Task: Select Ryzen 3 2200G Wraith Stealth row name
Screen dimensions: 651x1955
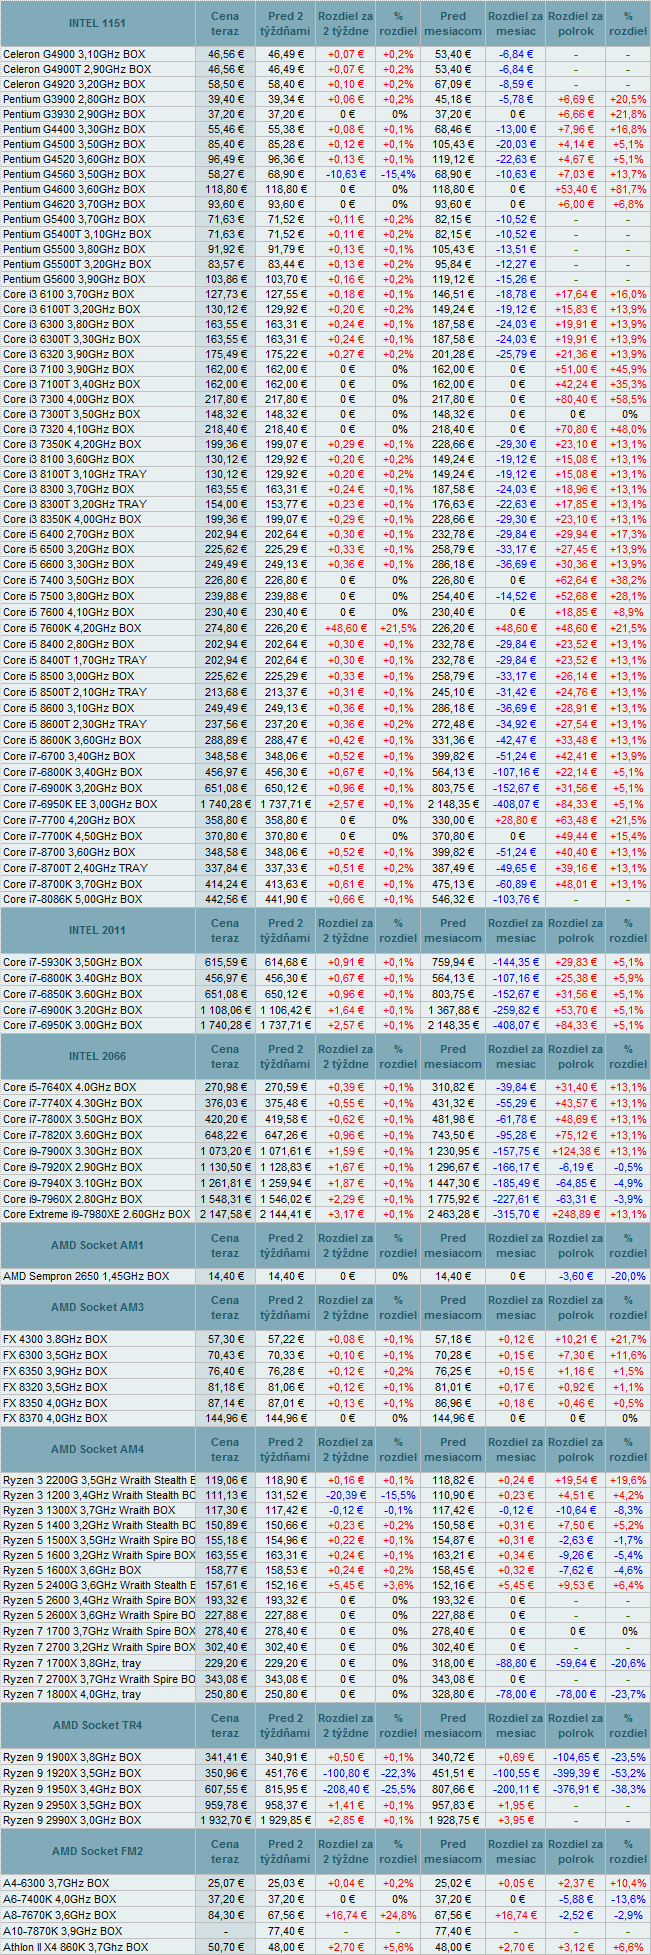Action: [99, 1480]
